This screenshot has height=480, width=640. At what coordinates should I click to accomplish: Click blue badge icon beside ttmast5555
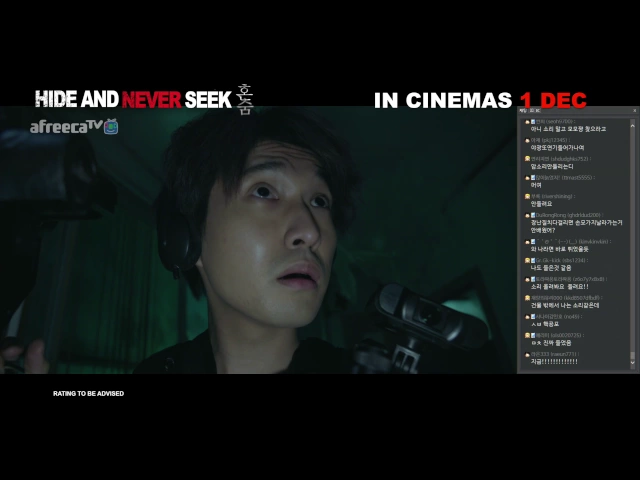(533, 178)
